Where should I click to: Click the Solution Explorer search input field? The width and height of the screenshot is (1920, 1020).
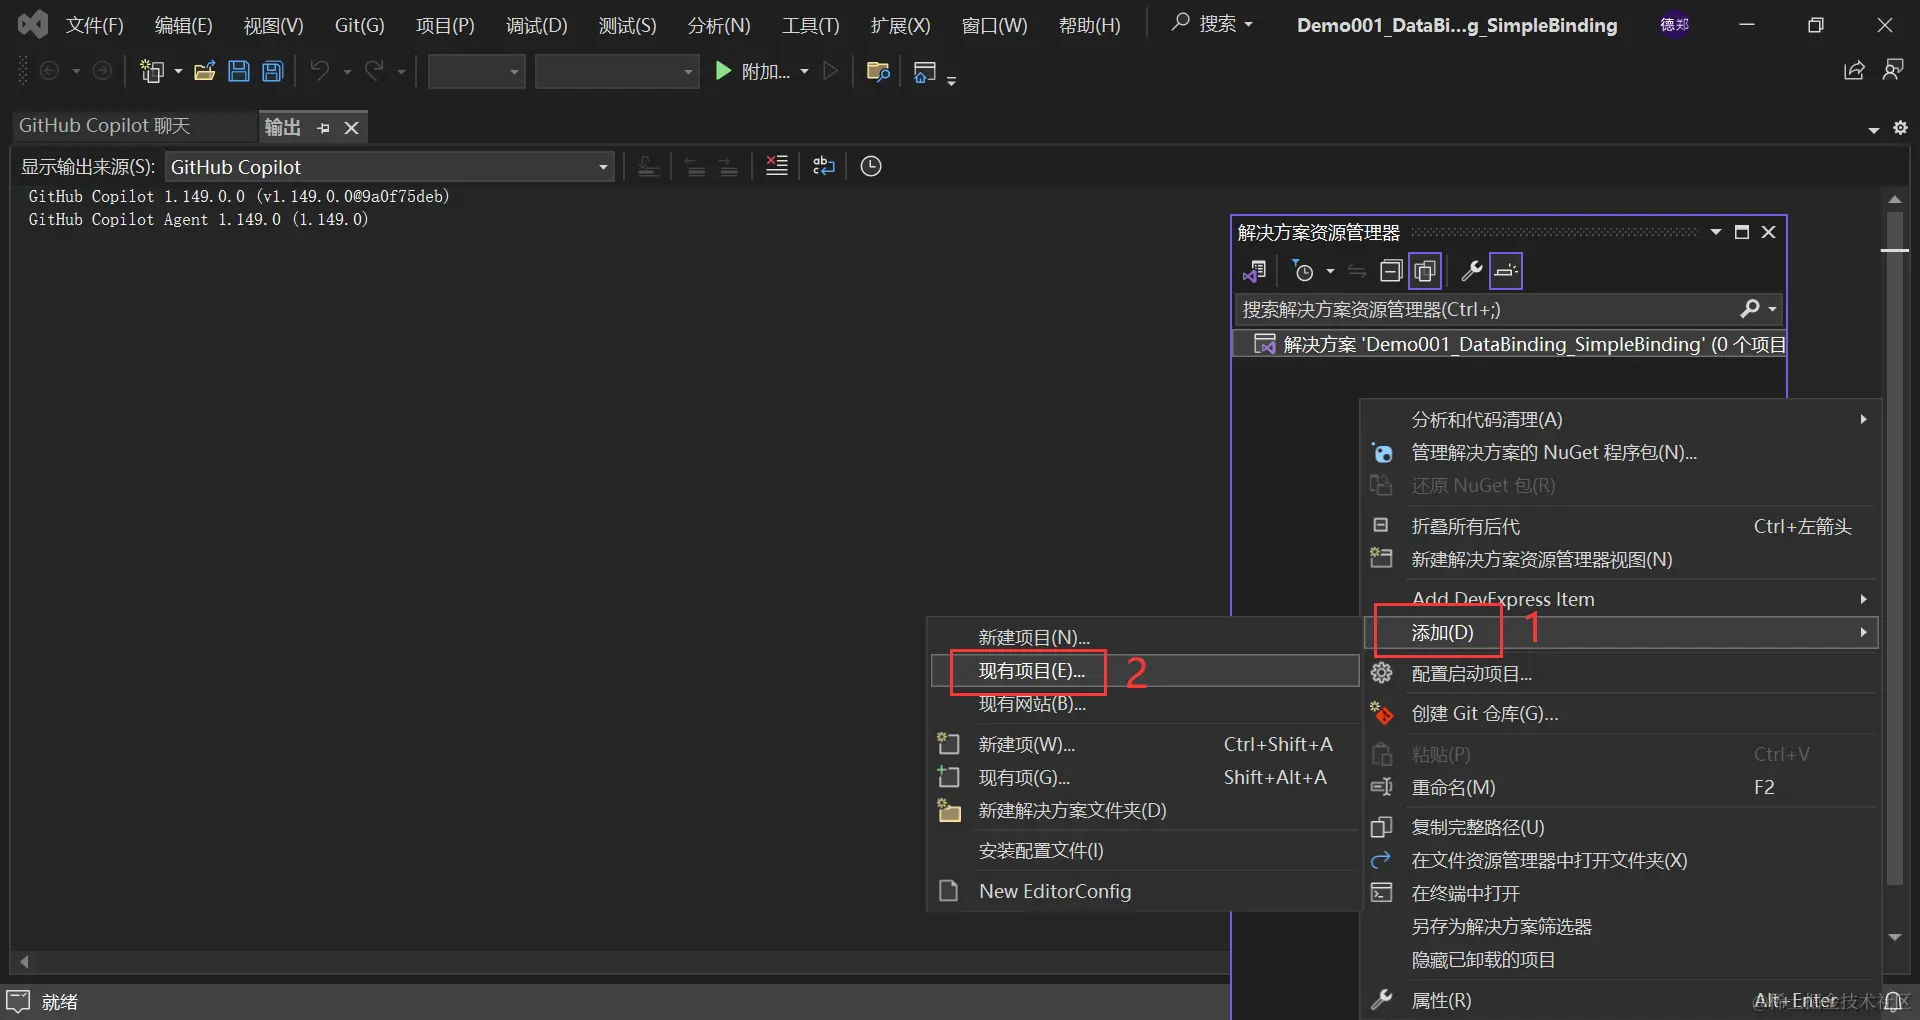tap(1488, 309)
